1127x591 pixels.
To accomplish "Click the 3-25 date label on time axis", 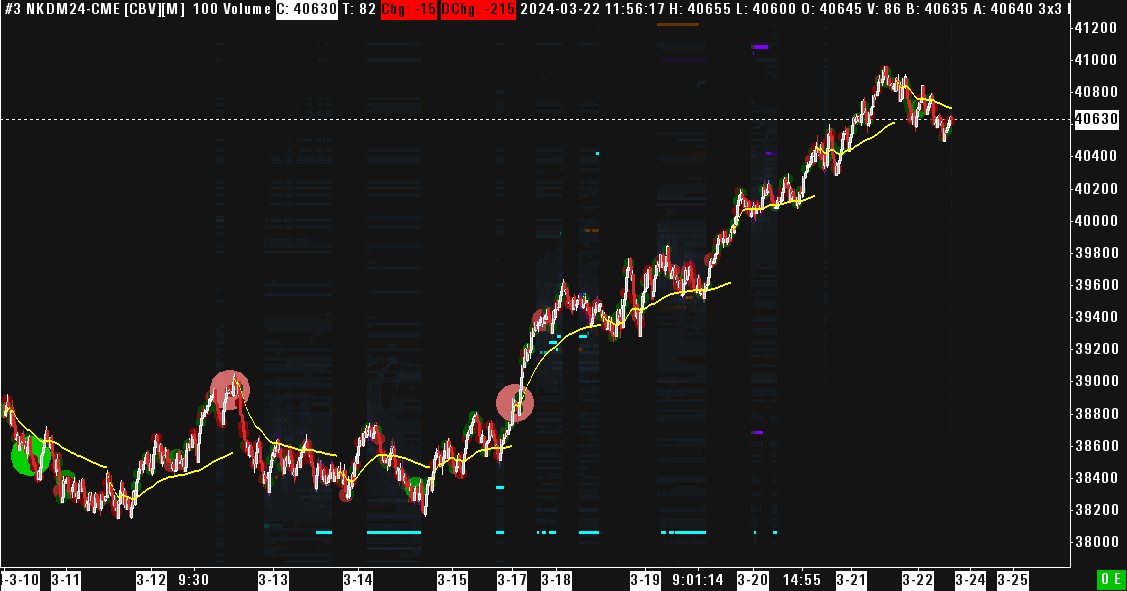I will 1013,579.
